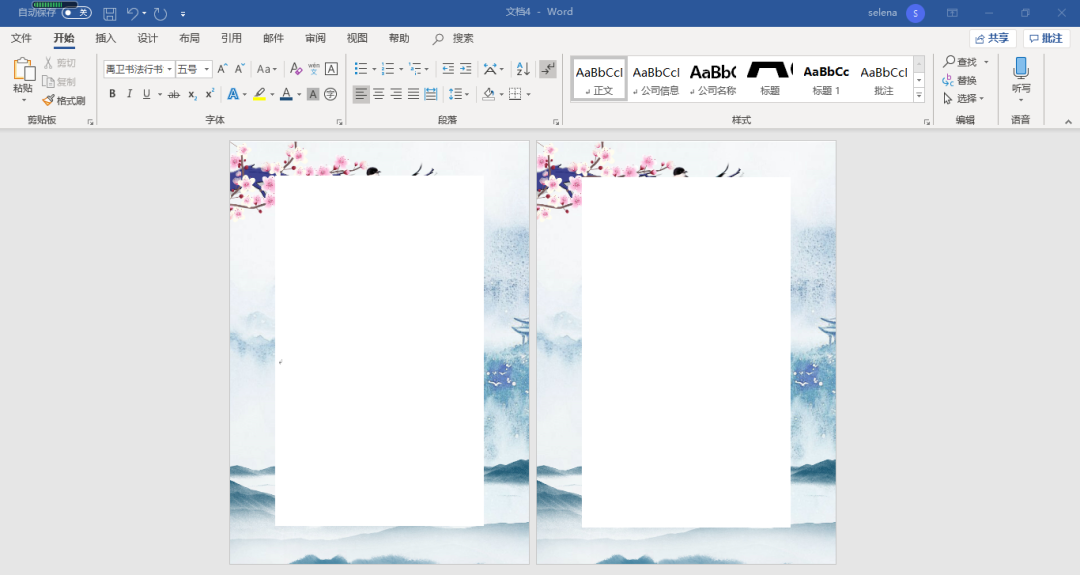Screen dimensions: 1080x575
Task: Toggle Subscript formatting
Action: point(192,94)
